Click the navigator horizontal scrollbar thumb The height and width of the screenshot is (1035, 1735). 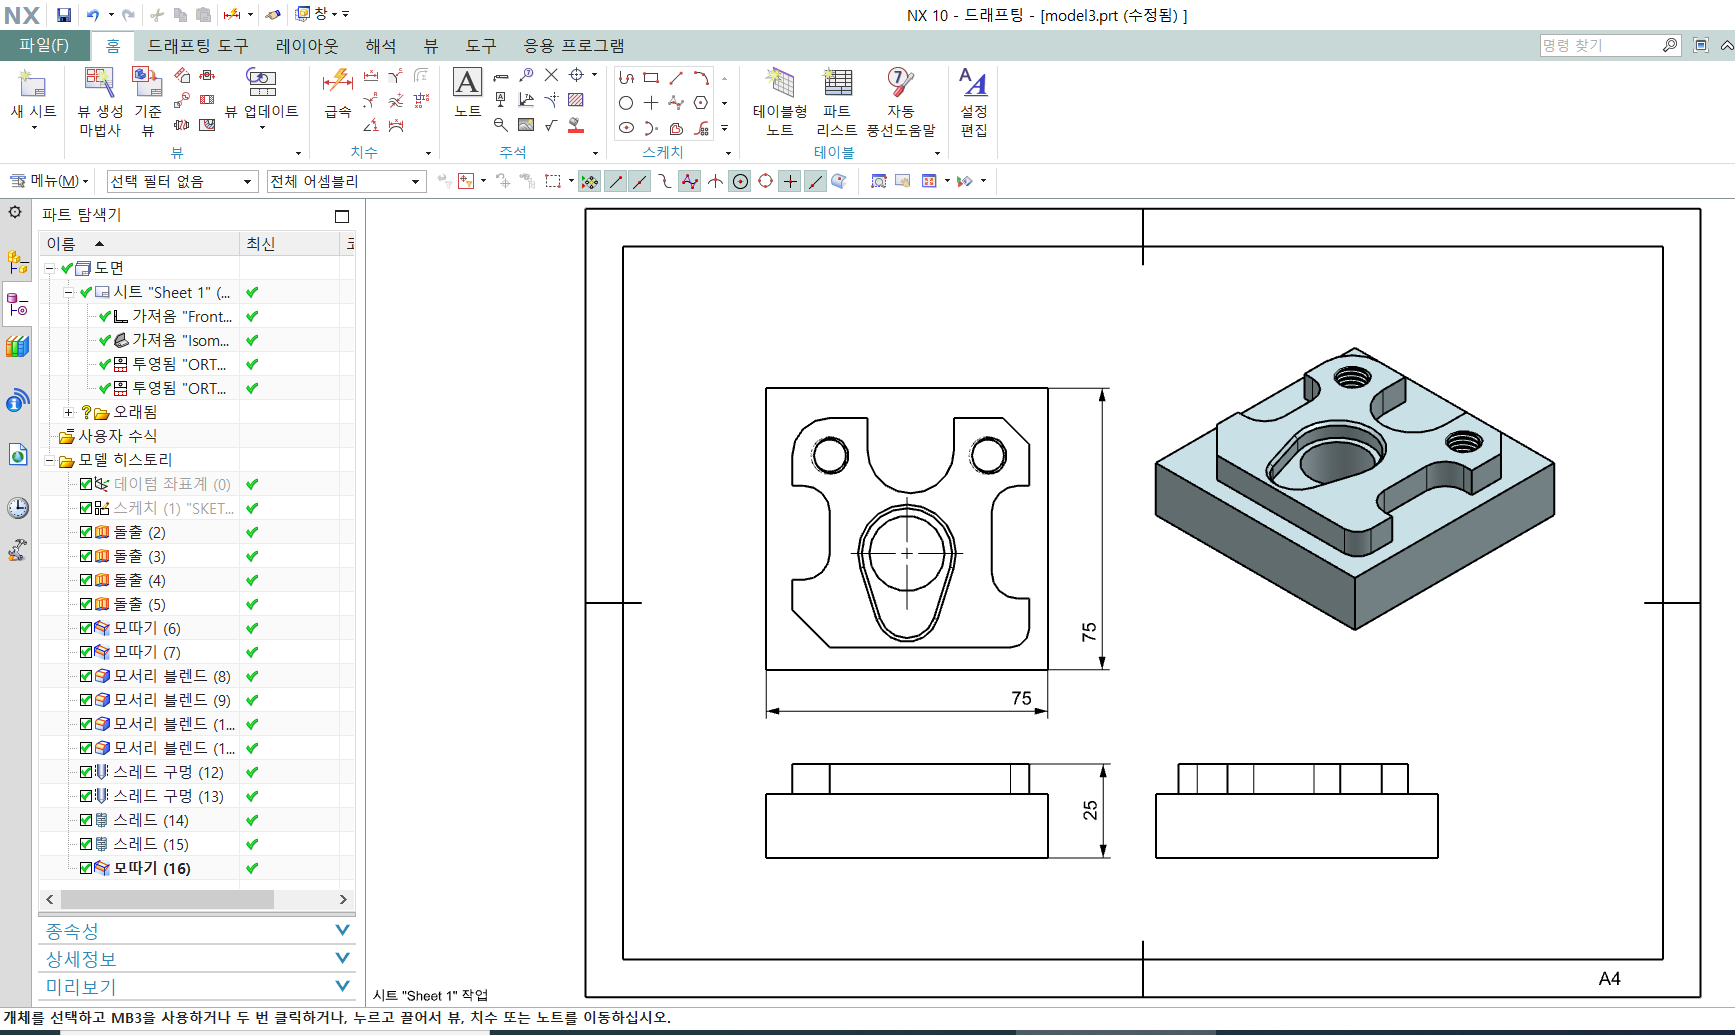pos(167,900)
